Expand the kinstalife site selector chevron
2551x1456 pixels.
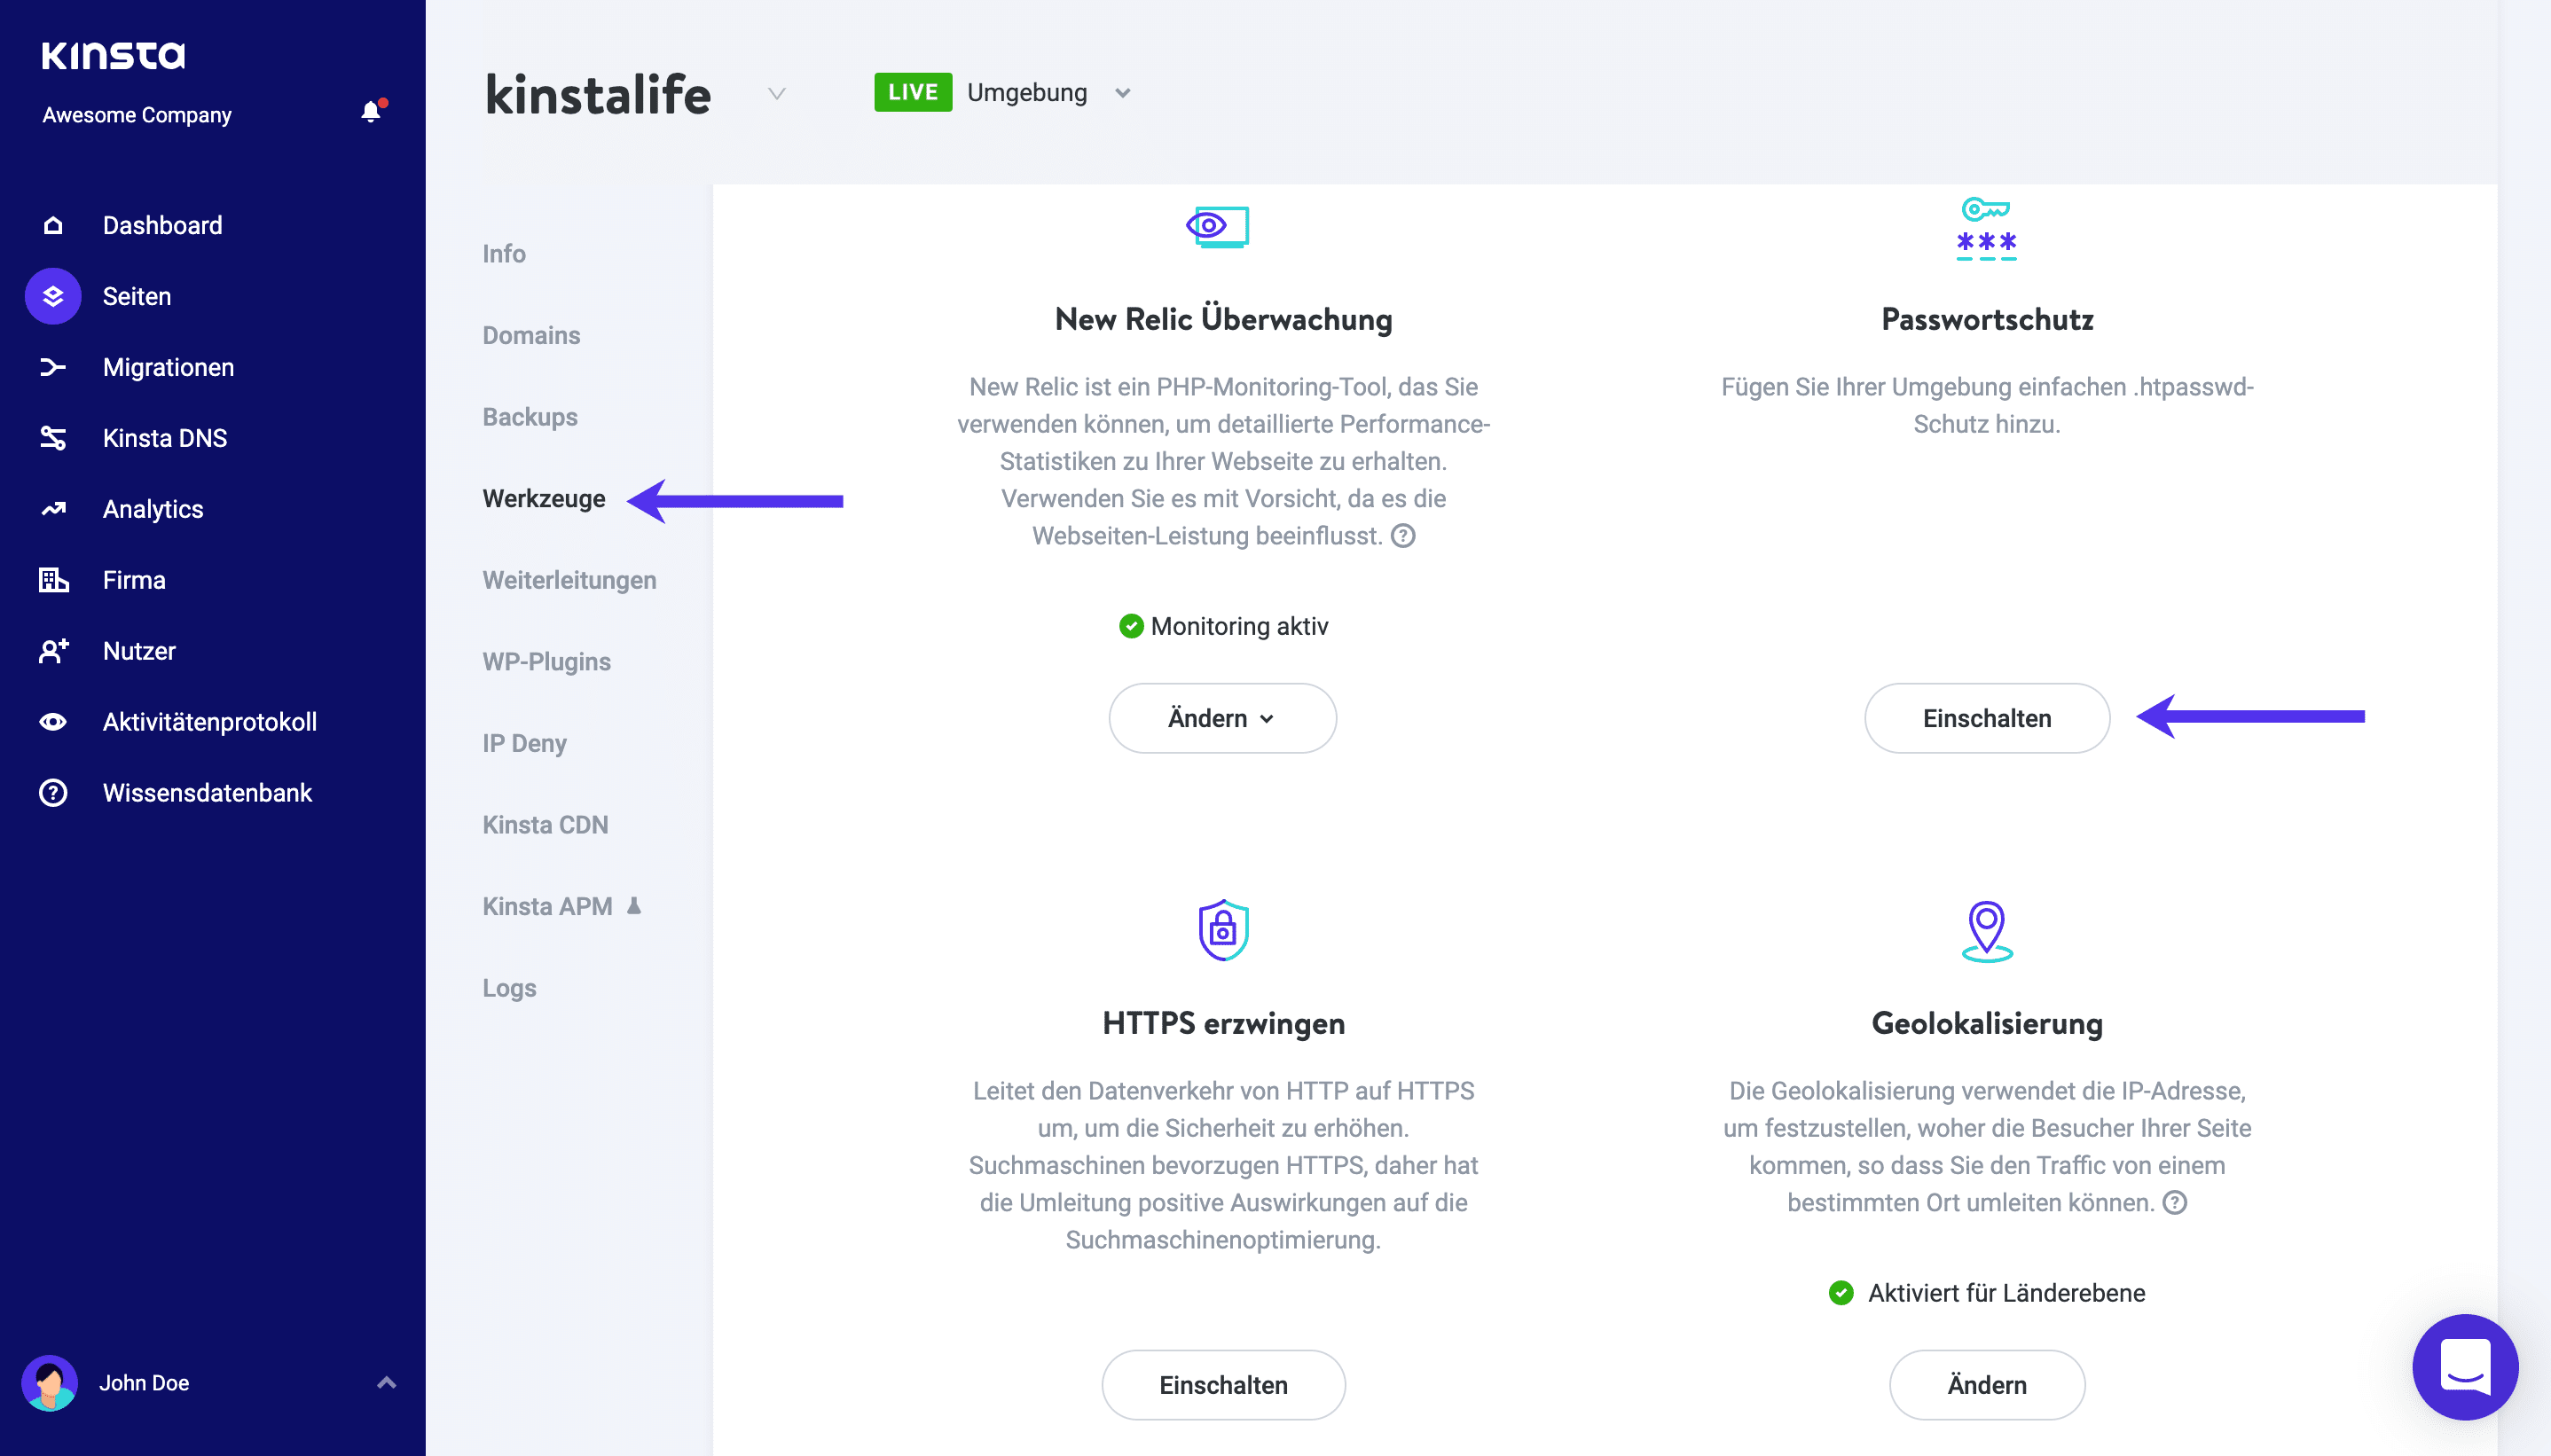click(x=776, y=94)
